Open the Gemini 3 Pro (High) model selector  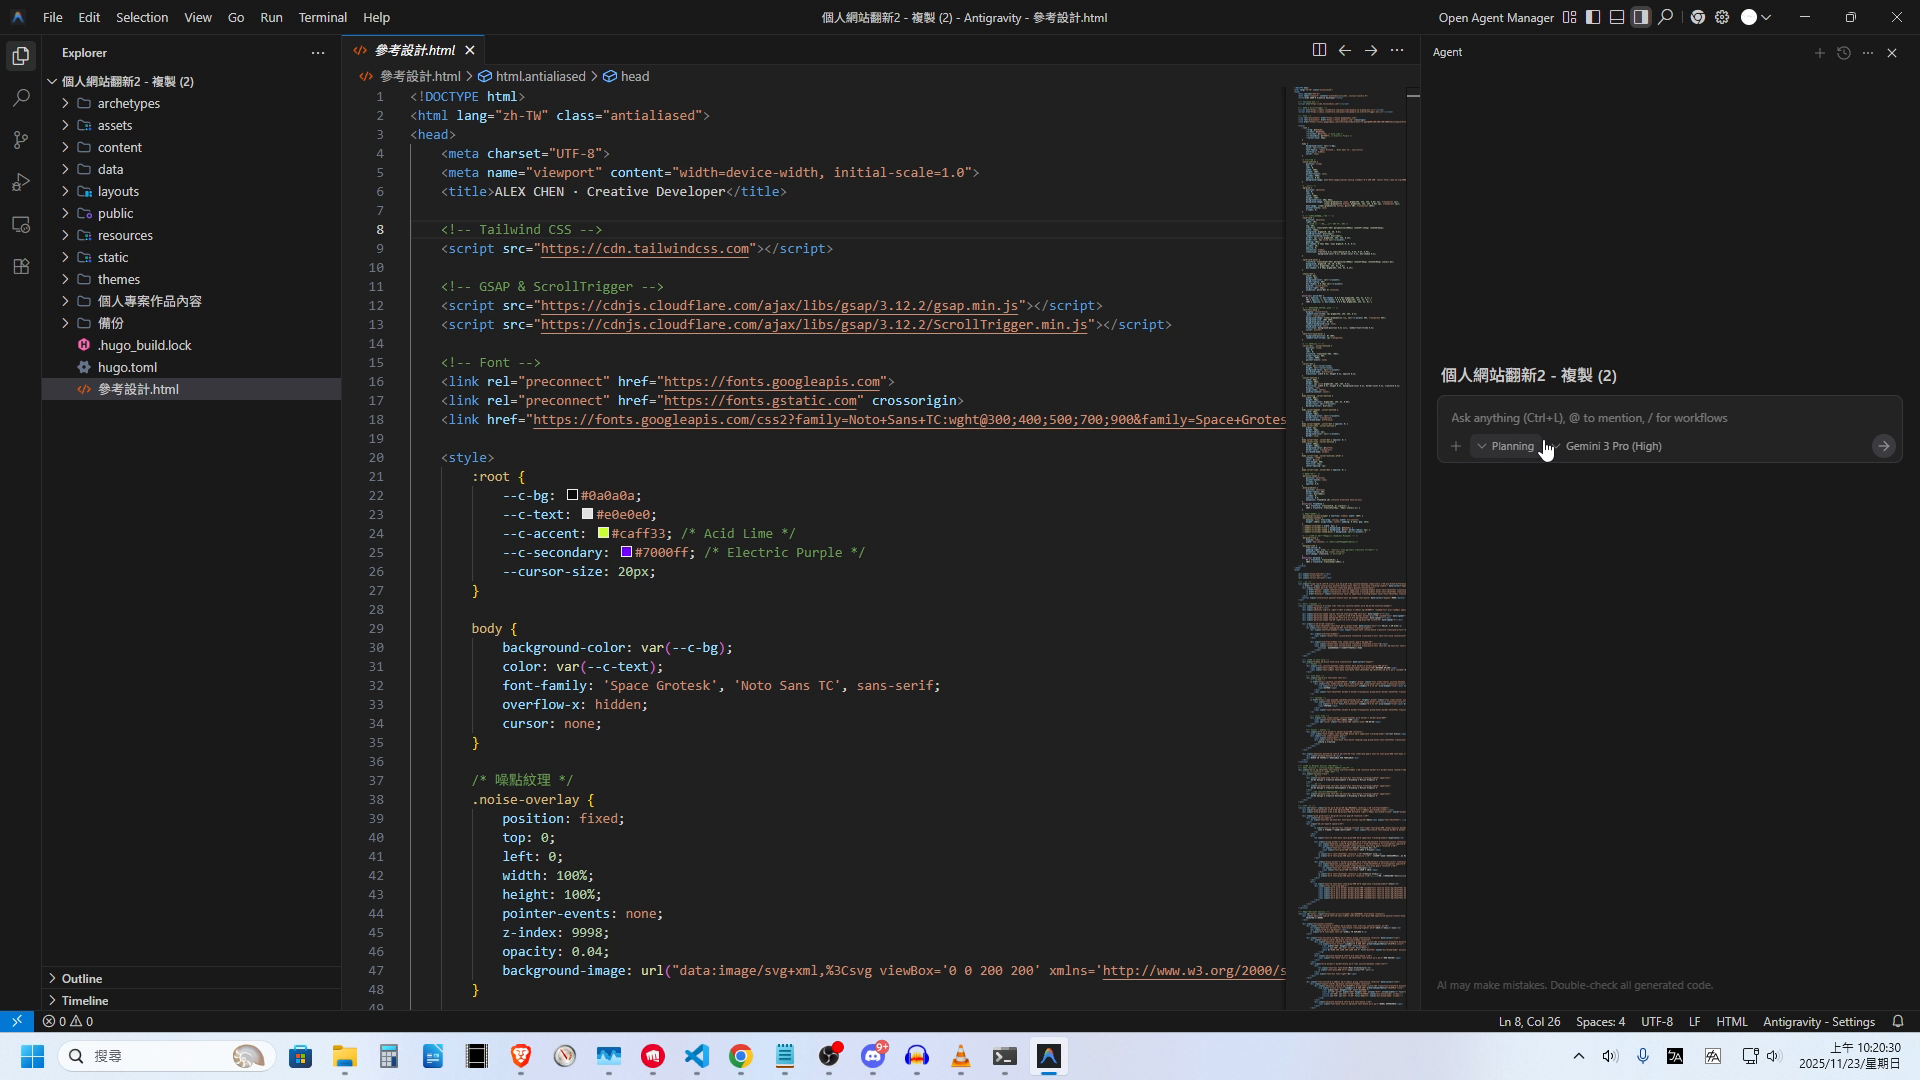click(1612, 446)
